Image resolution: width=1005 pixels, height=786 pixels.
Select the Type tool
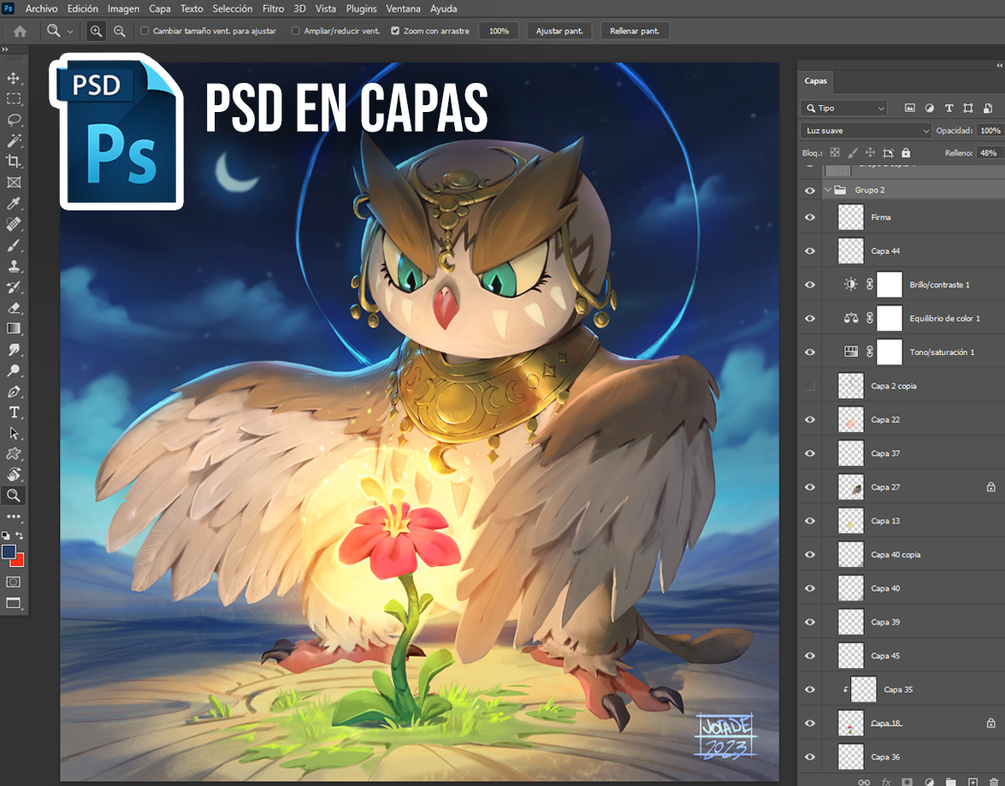(x=13, y=412)
